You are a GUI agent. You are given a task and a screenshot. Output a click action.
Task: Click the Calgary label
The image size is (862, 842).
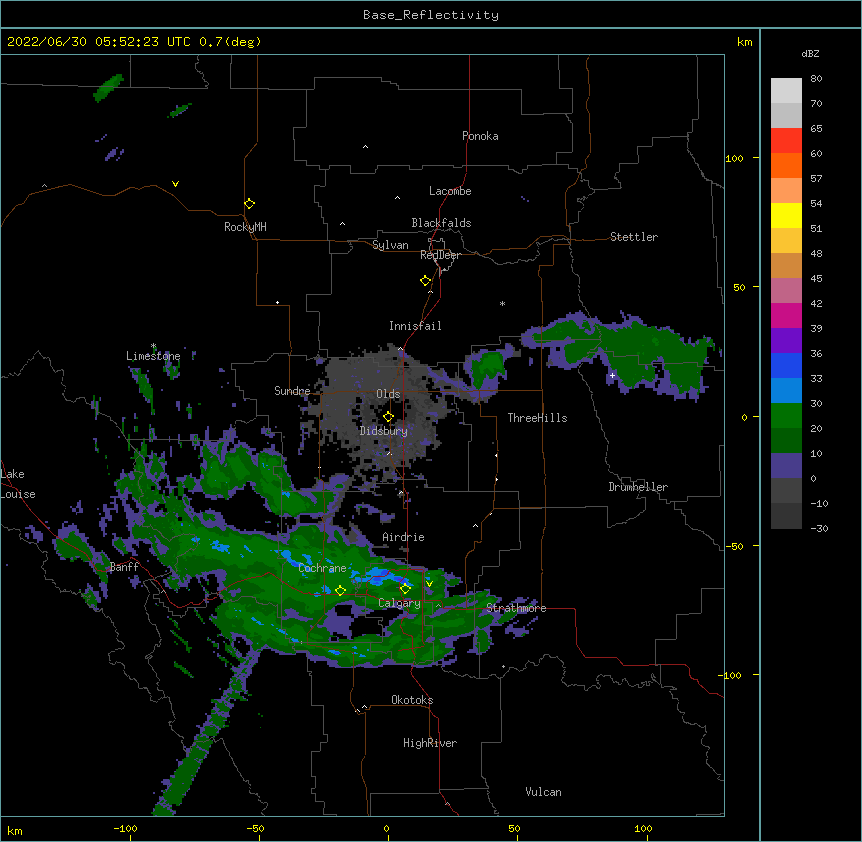(399, 603)
